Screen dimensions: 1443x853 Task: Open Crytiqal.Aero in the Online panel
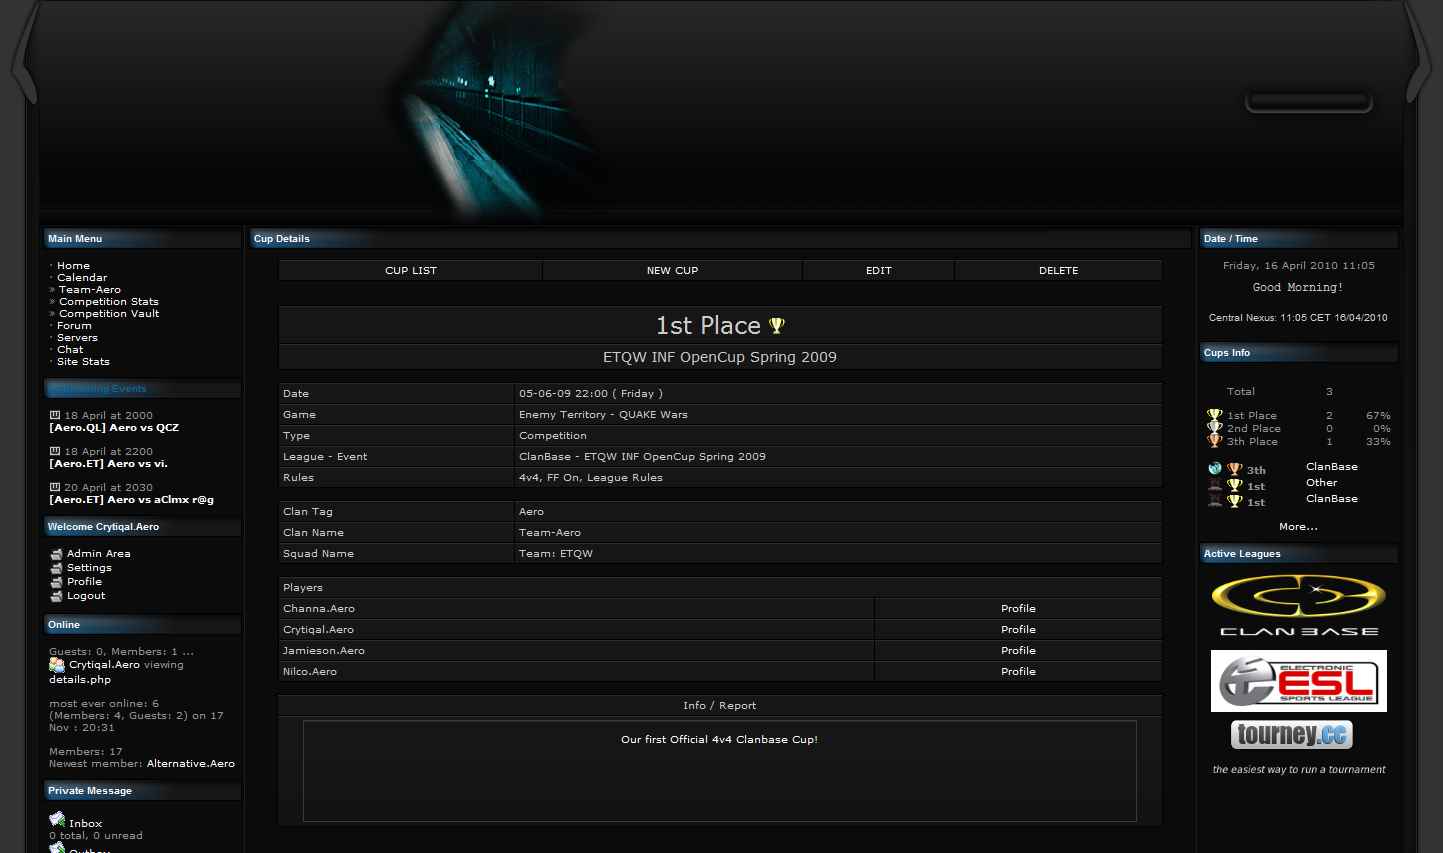[104, 665]
